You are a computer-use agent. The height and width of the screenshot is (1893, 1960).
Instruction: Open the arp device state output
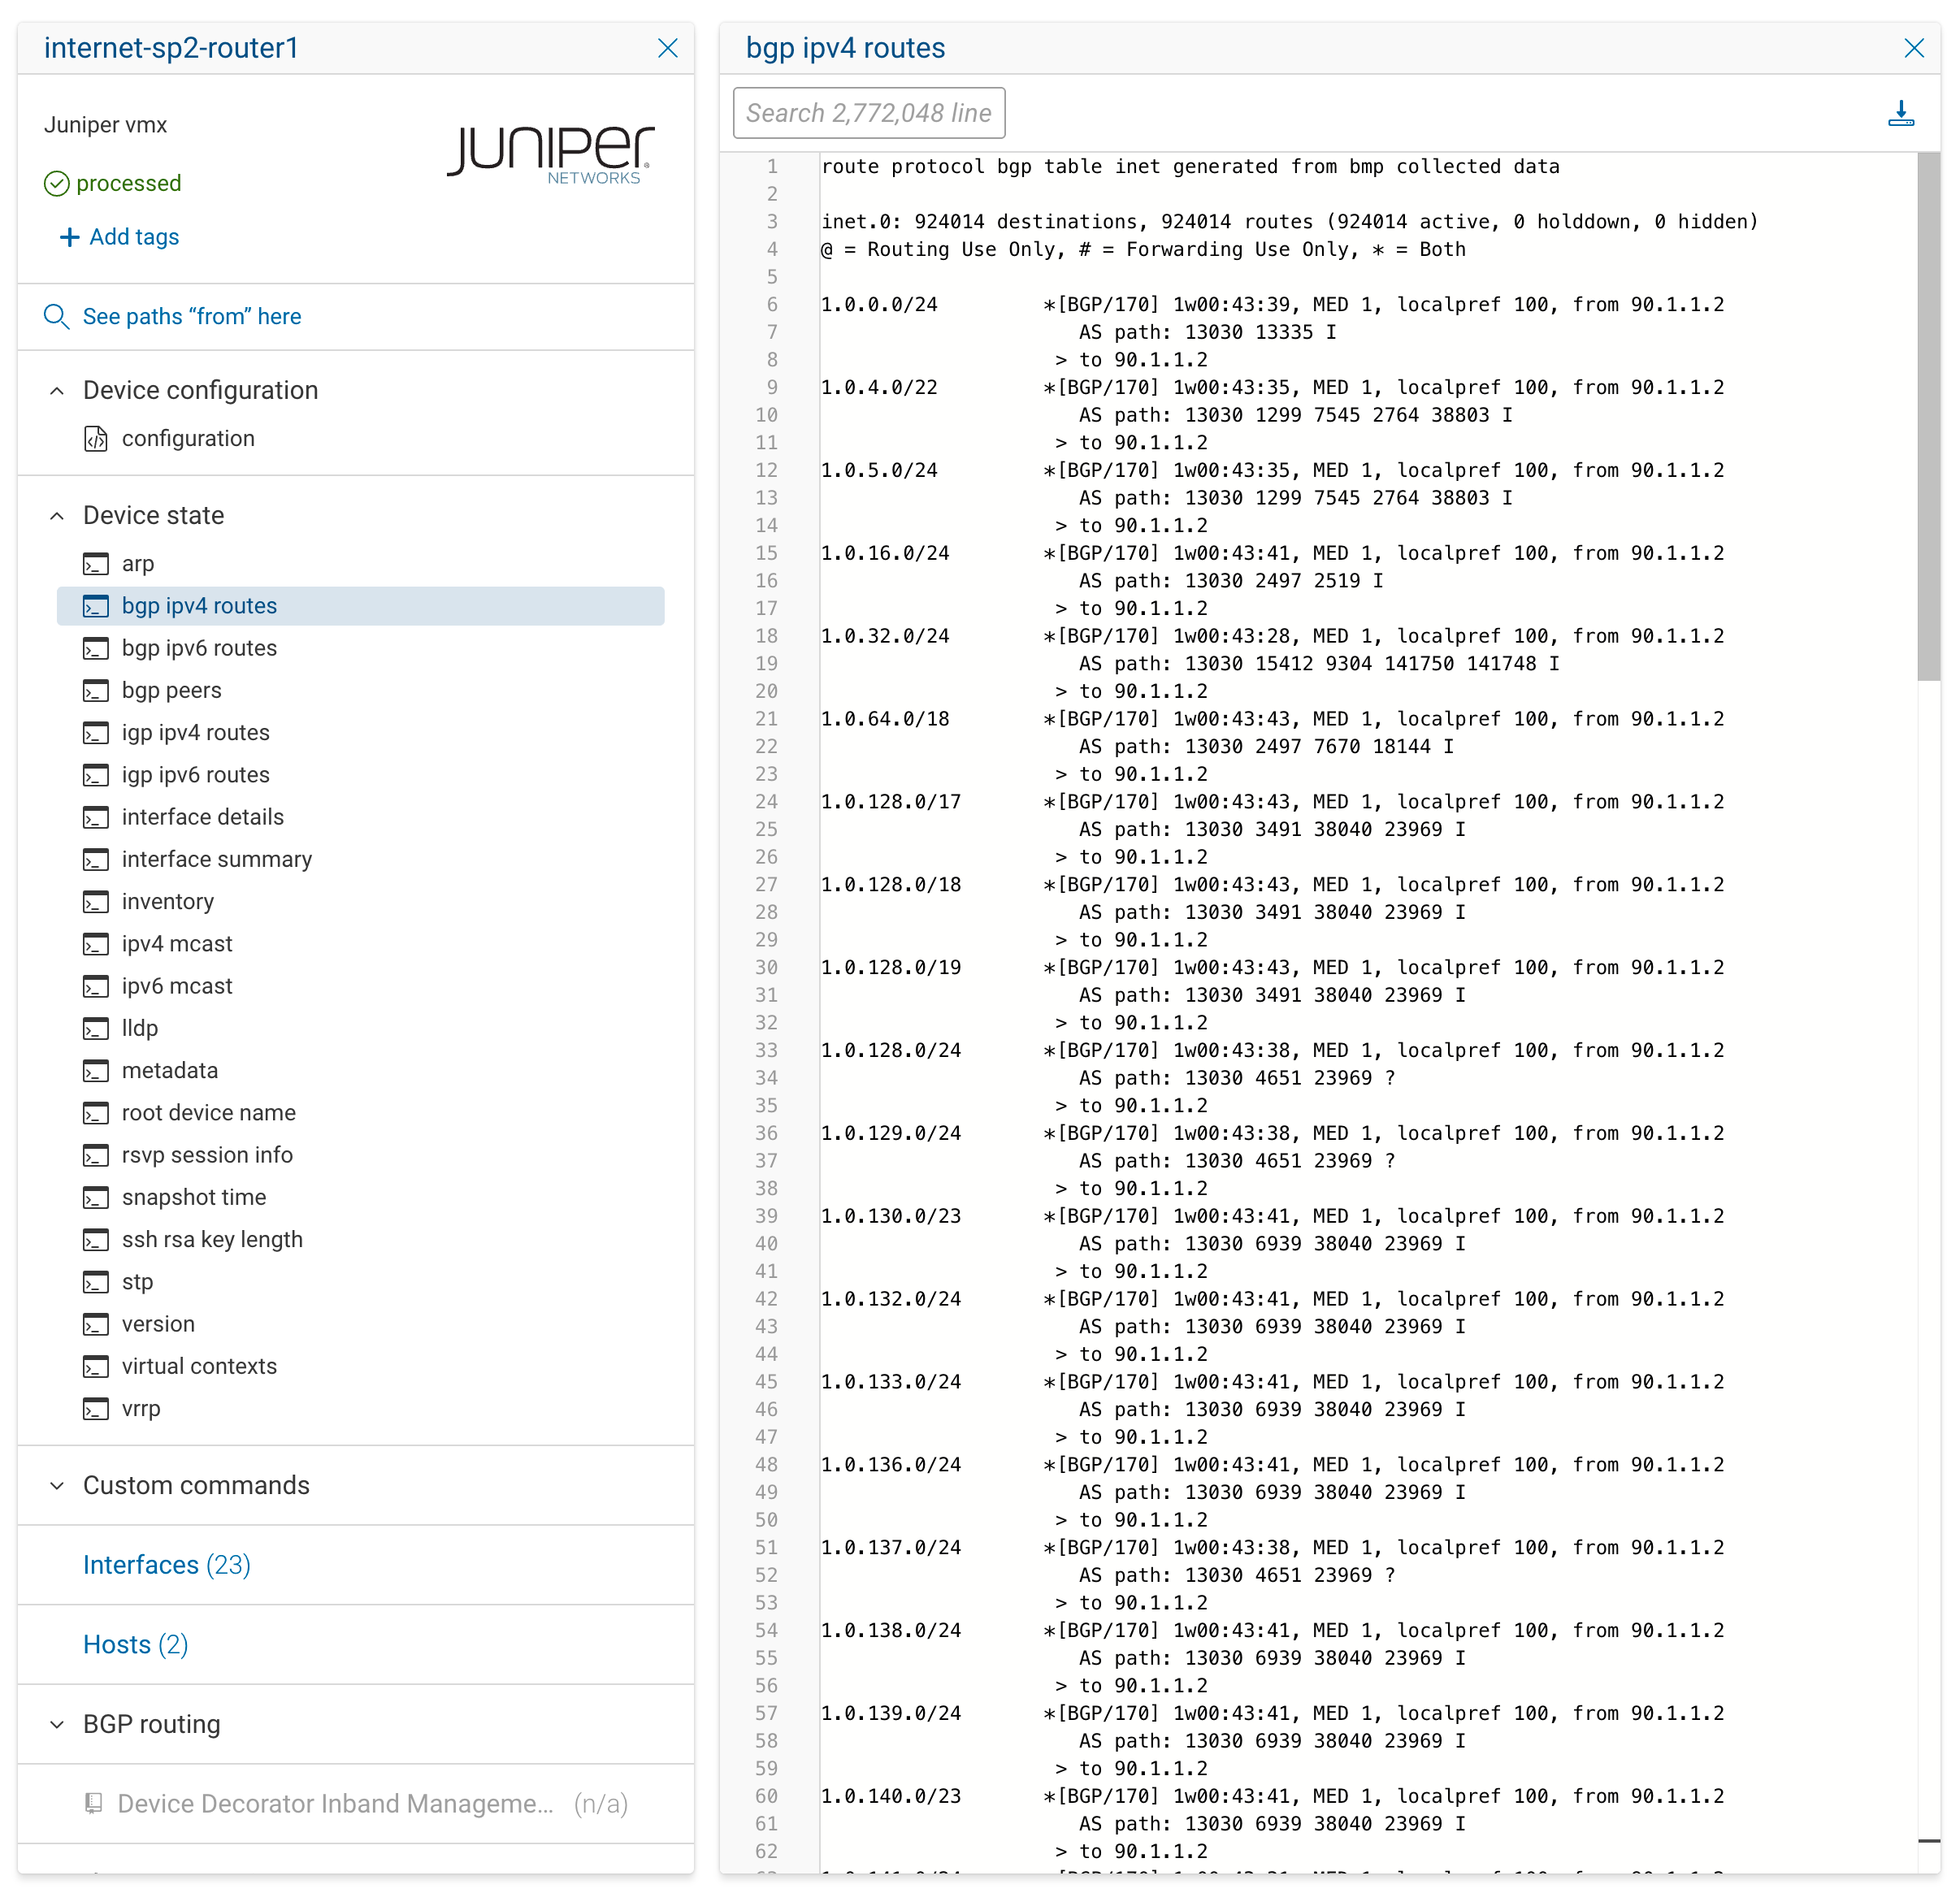click(x=138, y=563)
